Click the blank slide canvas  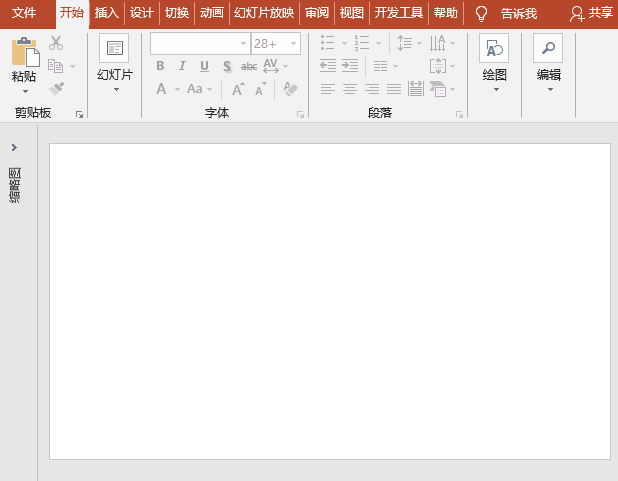330,302
